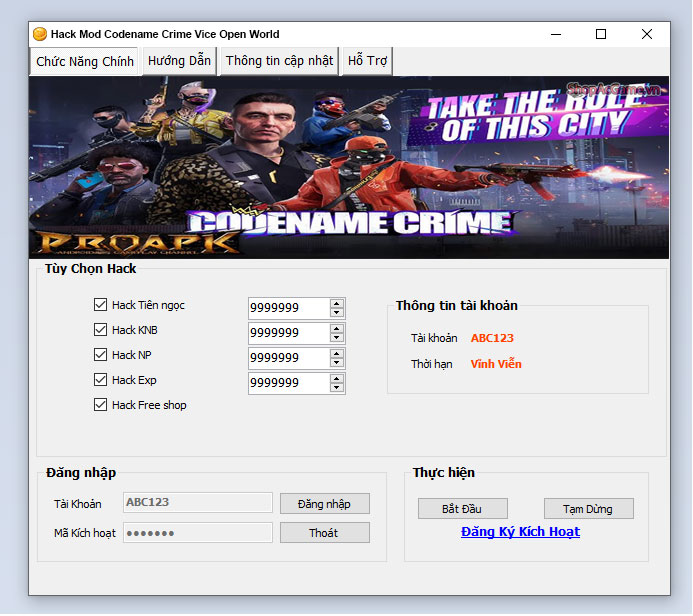
Task: Click the Thời hạn label
Action: [x=431, y=364]
